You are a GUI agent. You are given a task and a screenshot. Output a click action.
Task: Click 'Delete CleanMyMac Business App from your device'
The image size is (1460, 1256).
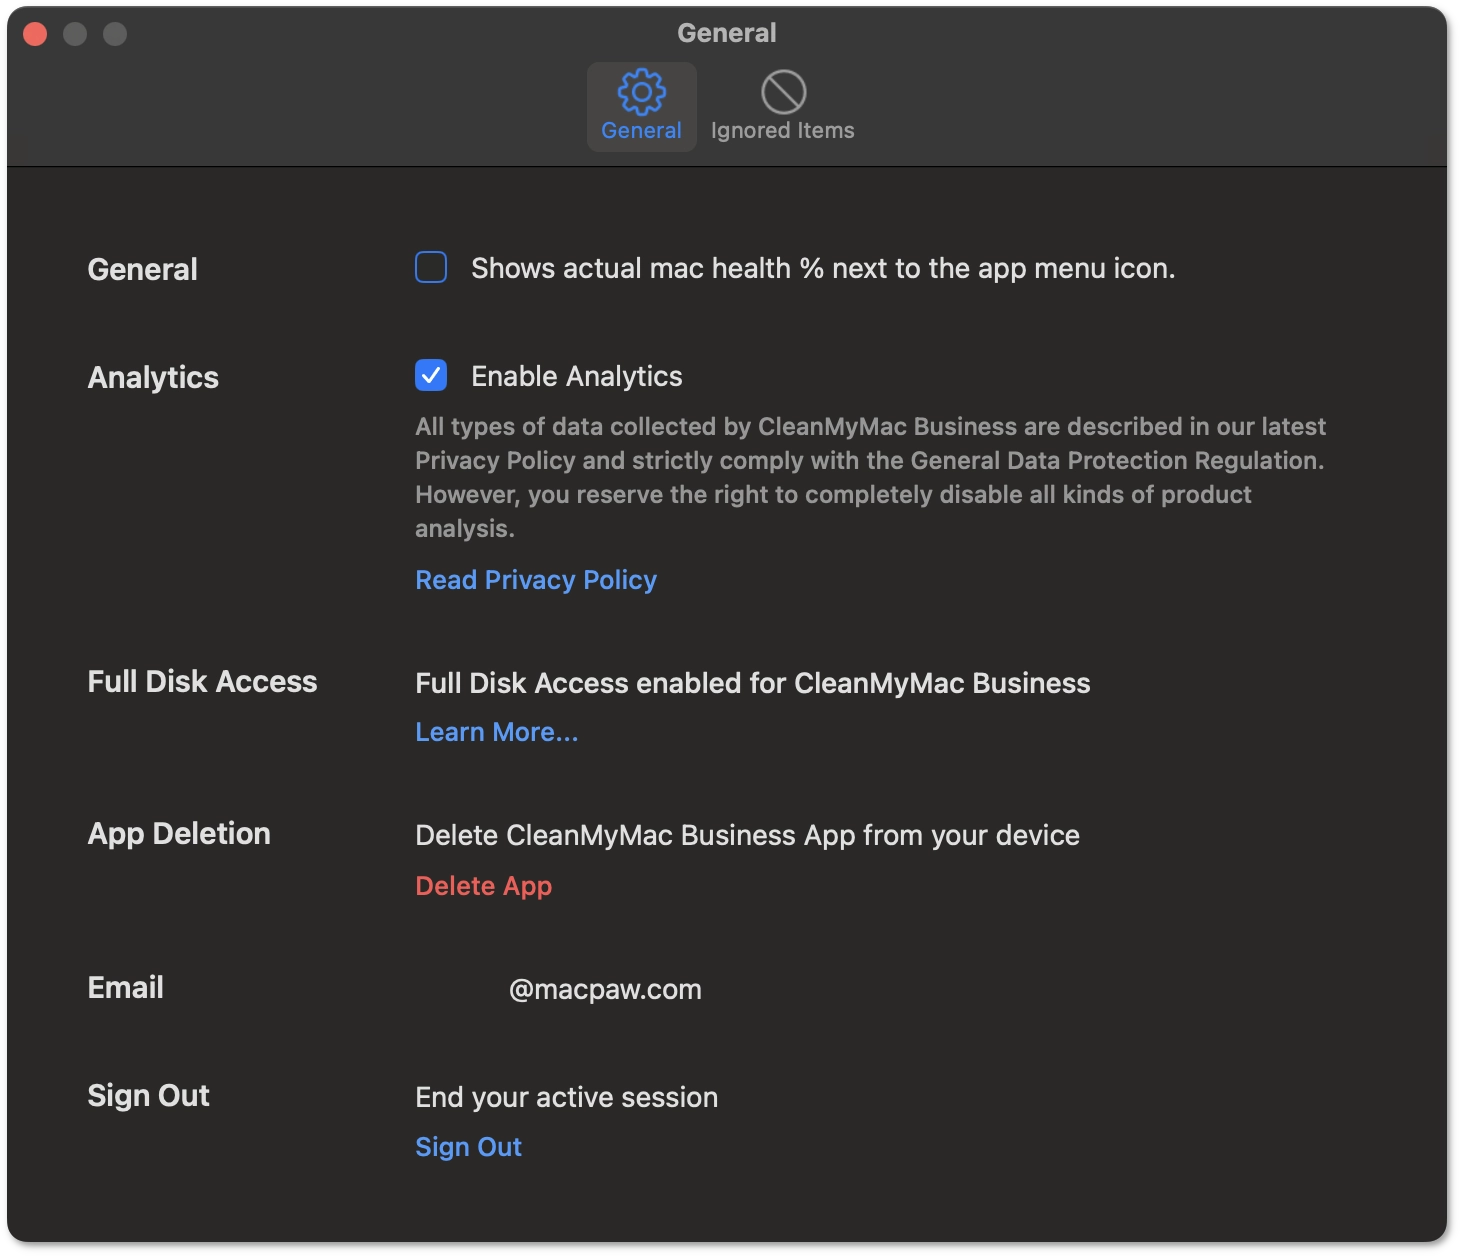coord(747,835)
